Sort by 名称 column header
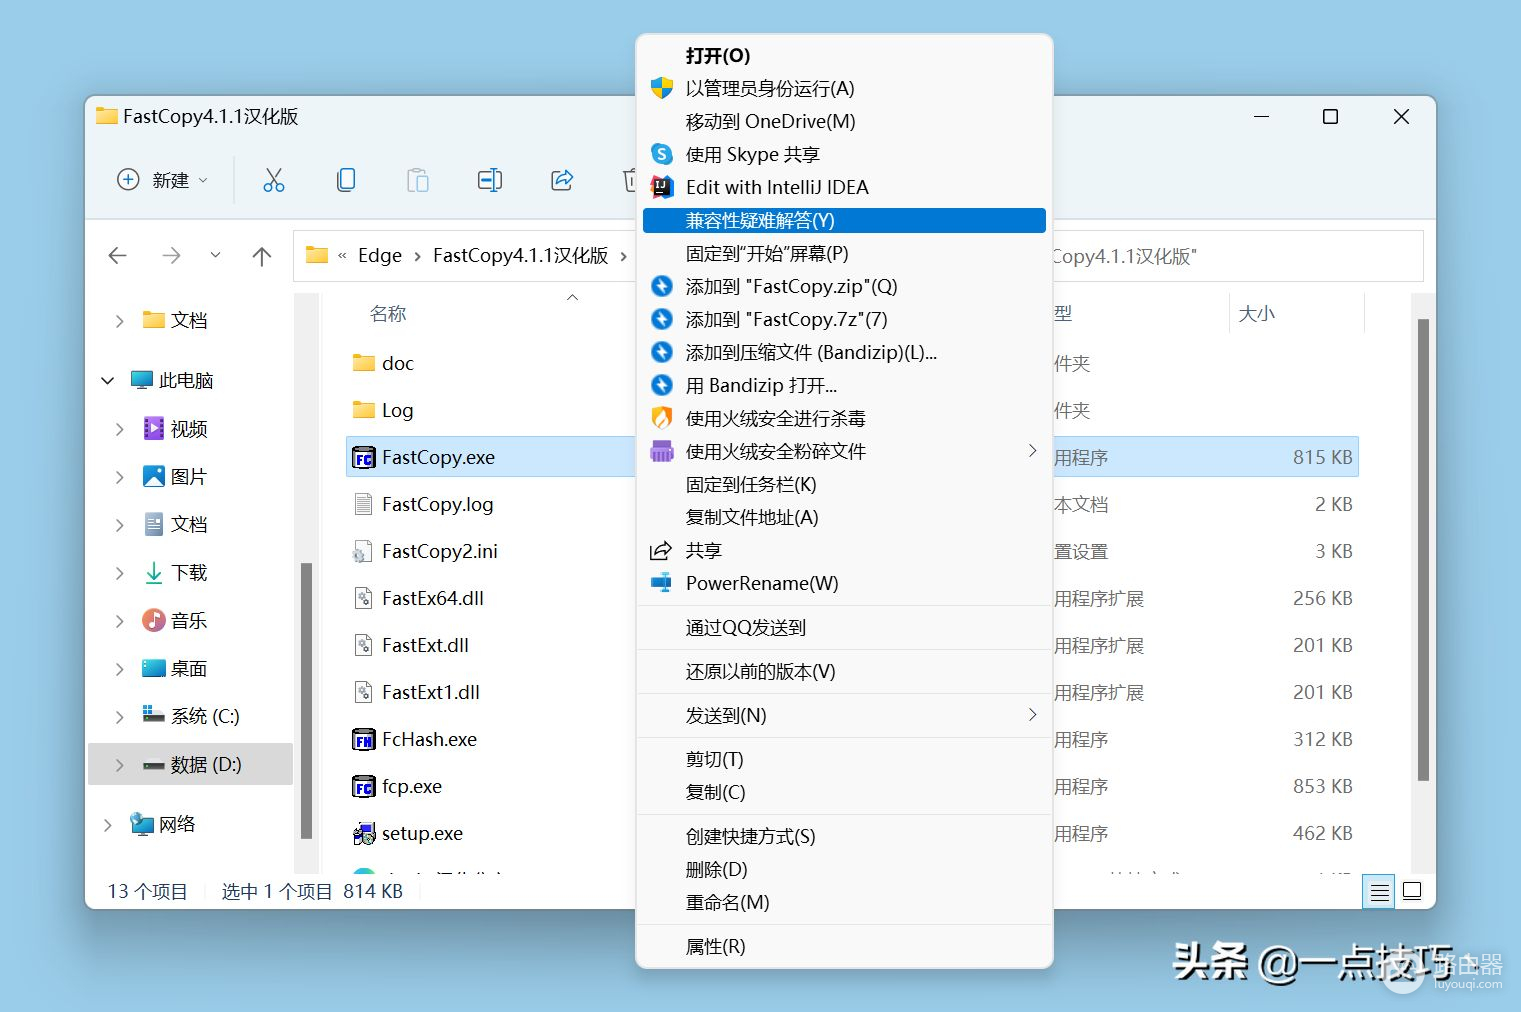1521x1012 pixels. pyautogui.click(x=388, y=314)
